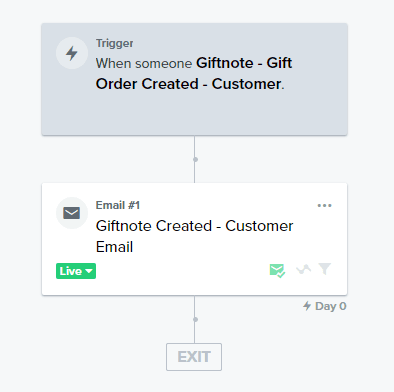Select the Trigger card
The height and width of the screenshot is (392, 394).
[195, 79]
